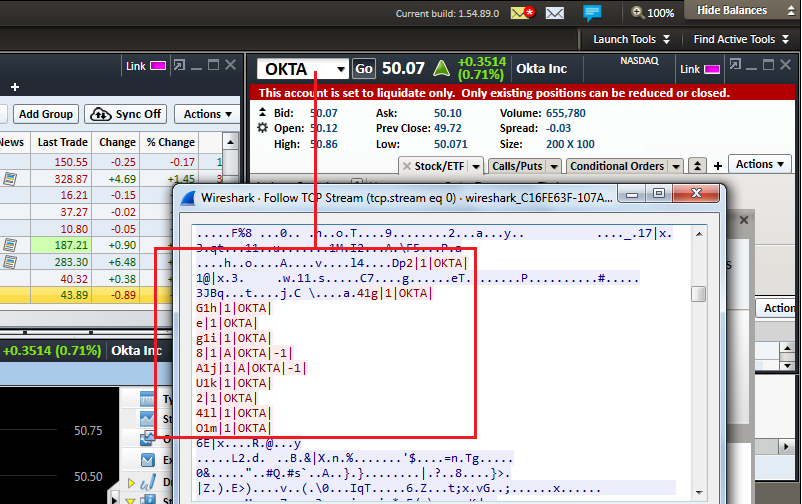Open Conditional Orders dropdown arrow

click(676, 166)
